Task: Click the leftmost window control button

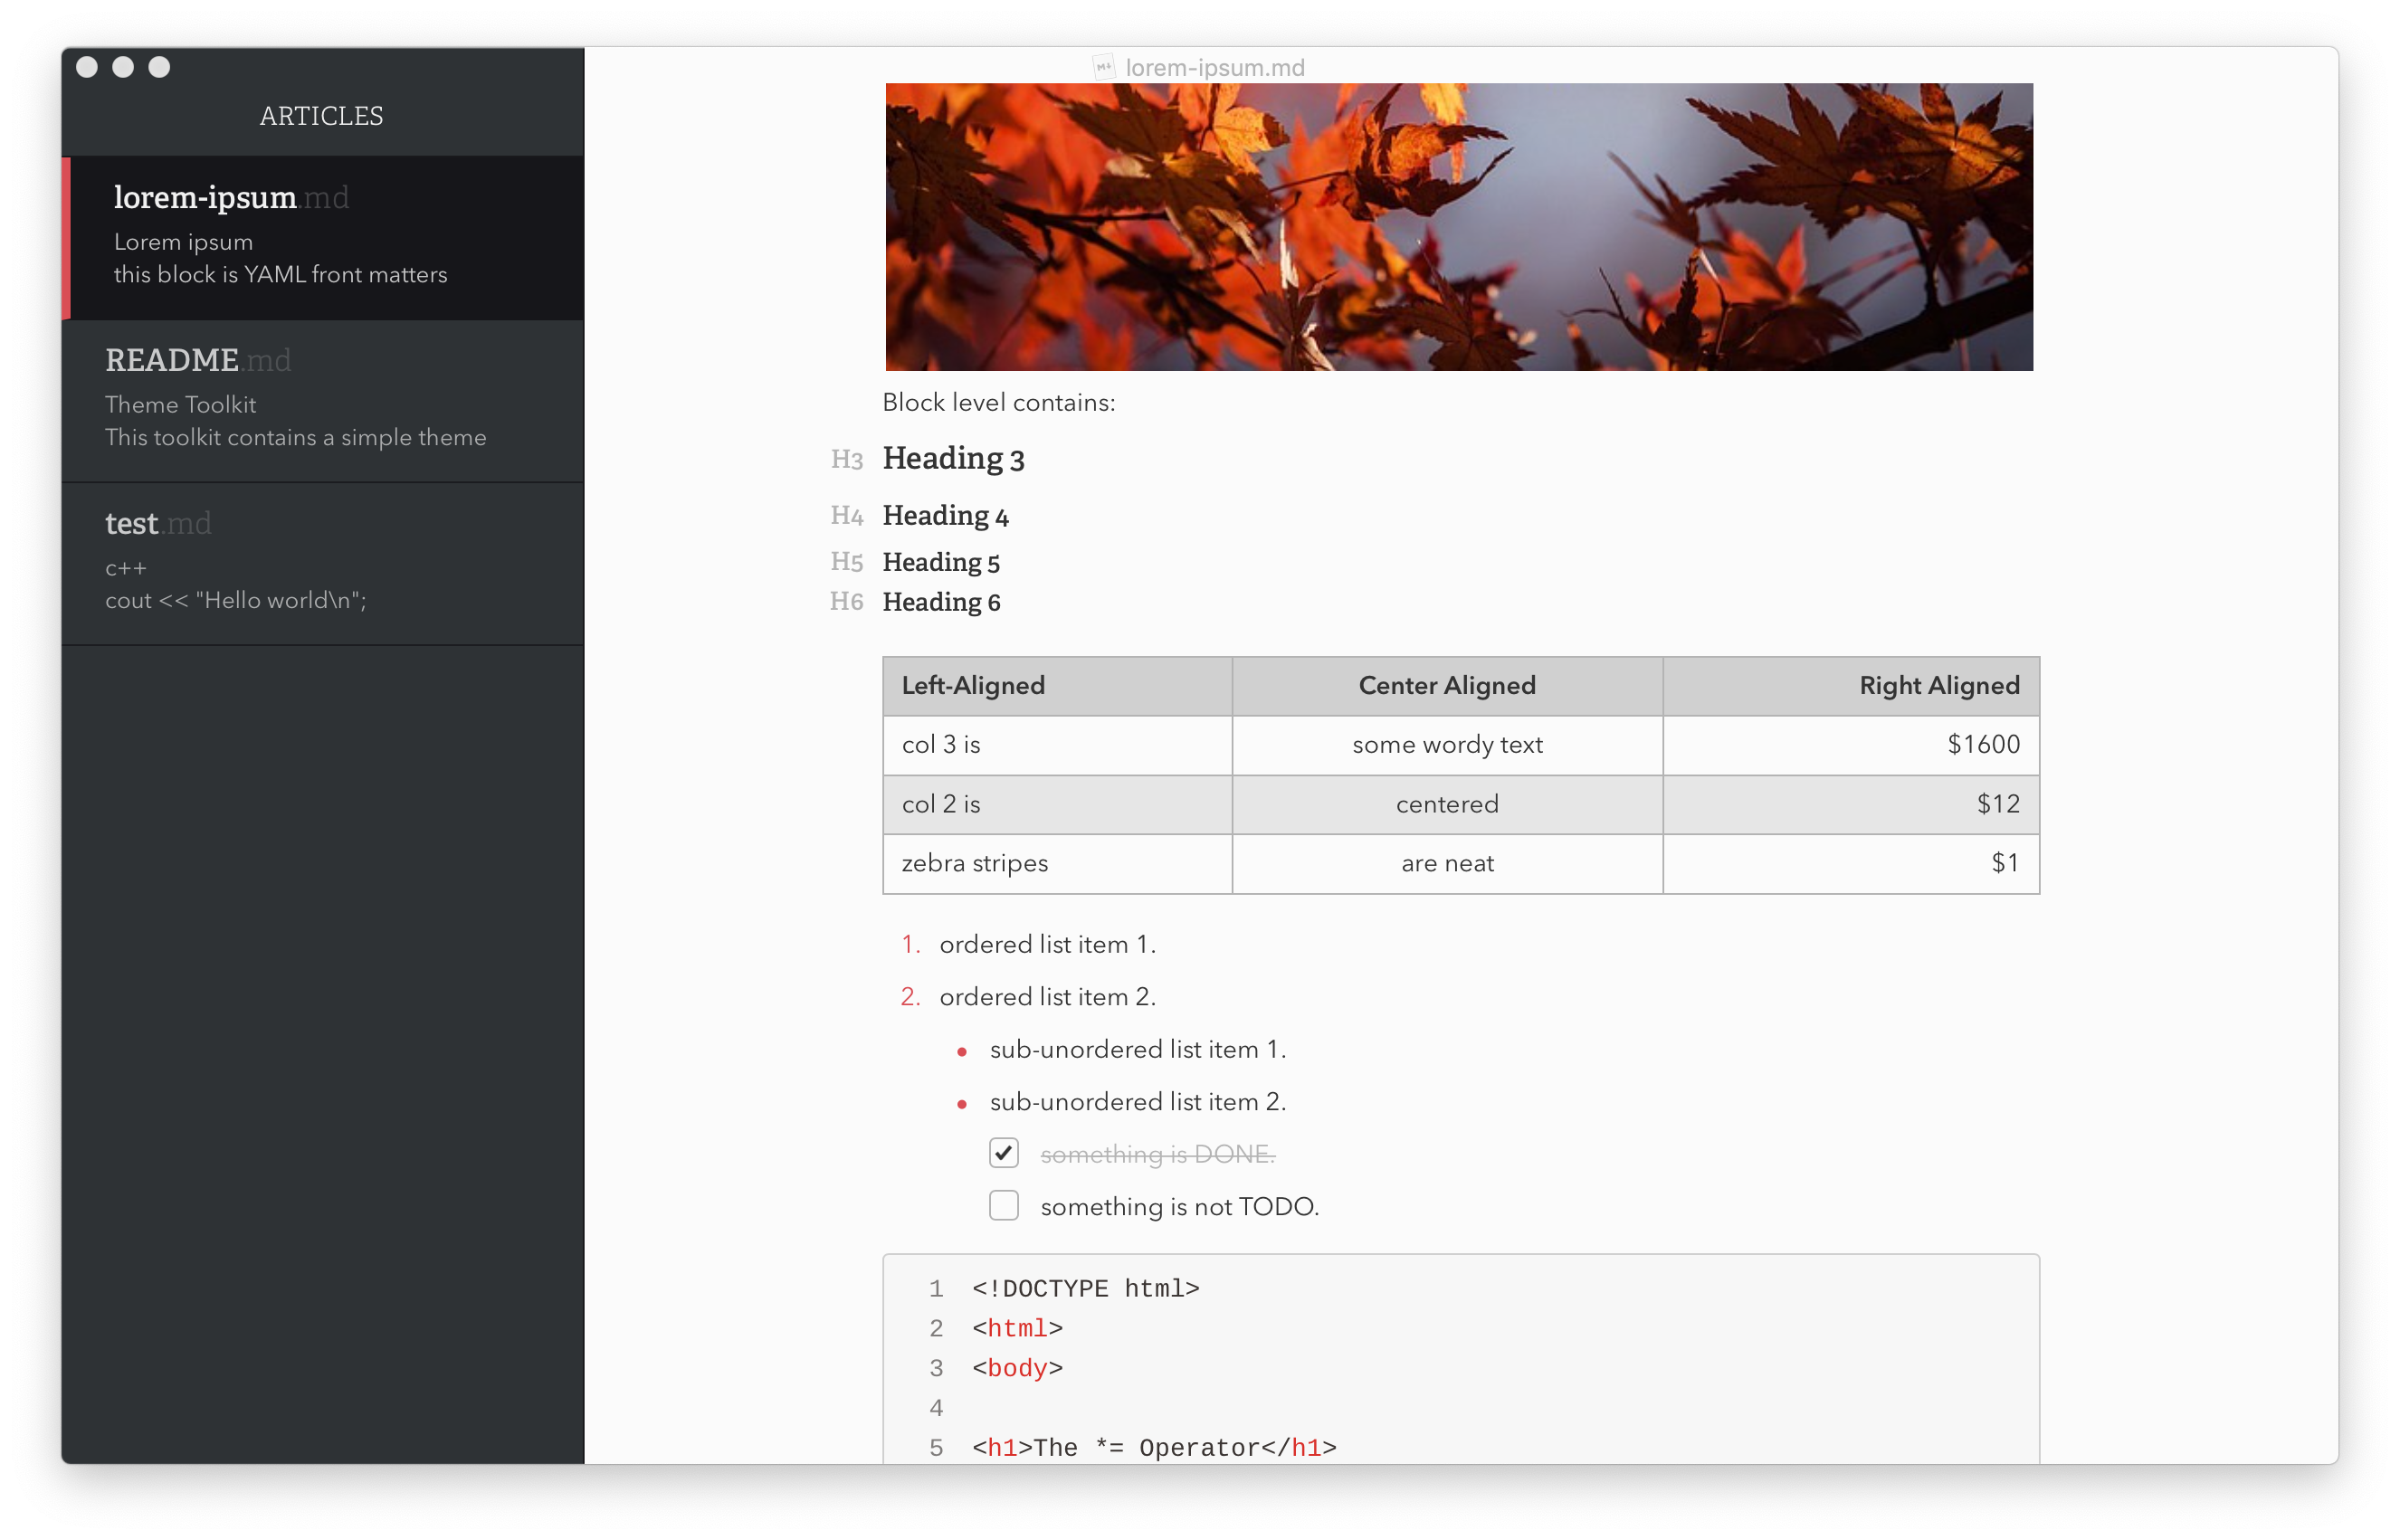Action: (87, 67)
